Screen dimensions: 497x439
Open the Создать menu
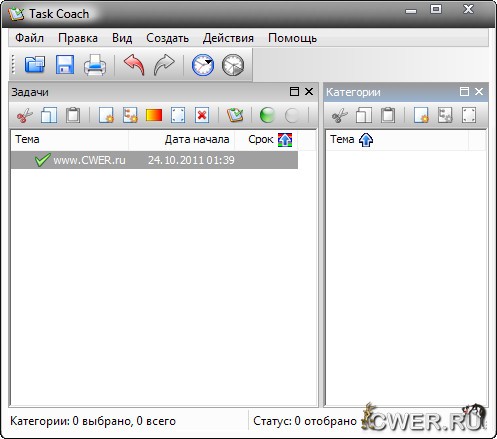167,38
